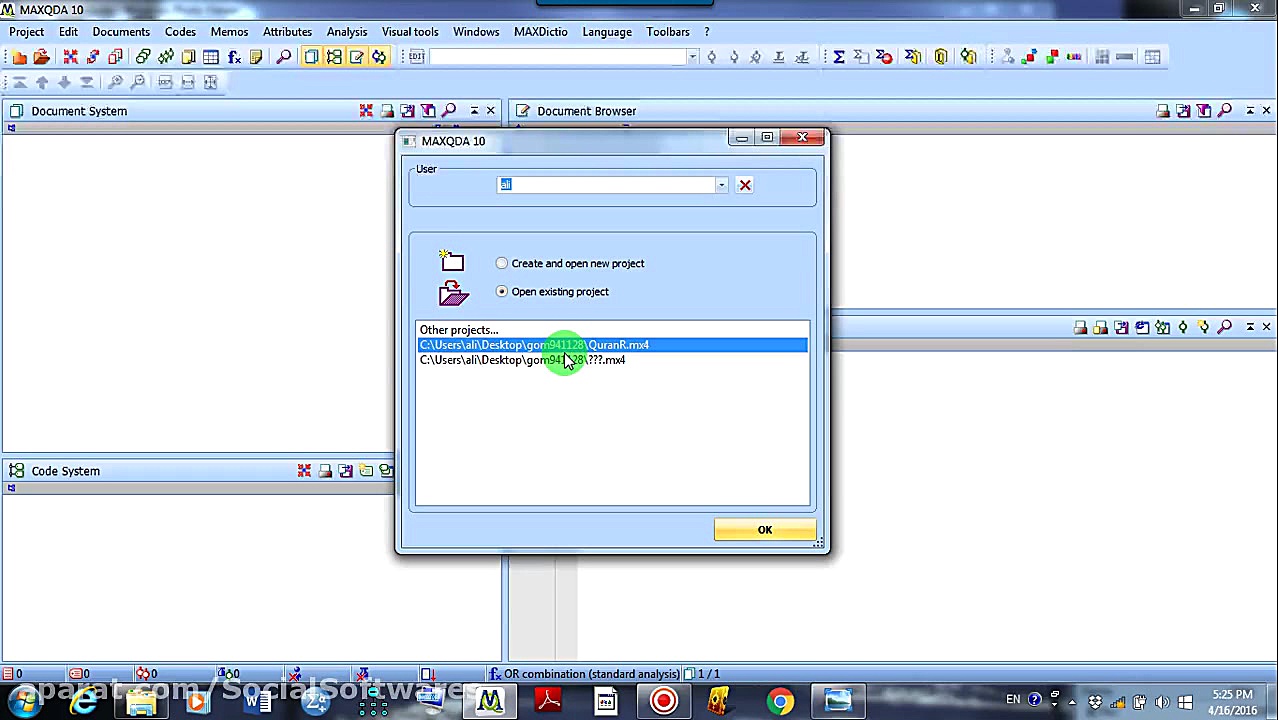The image size is (1278, 720).
Task: Open the Toolbars menu
Action: [x=668, y=32]
